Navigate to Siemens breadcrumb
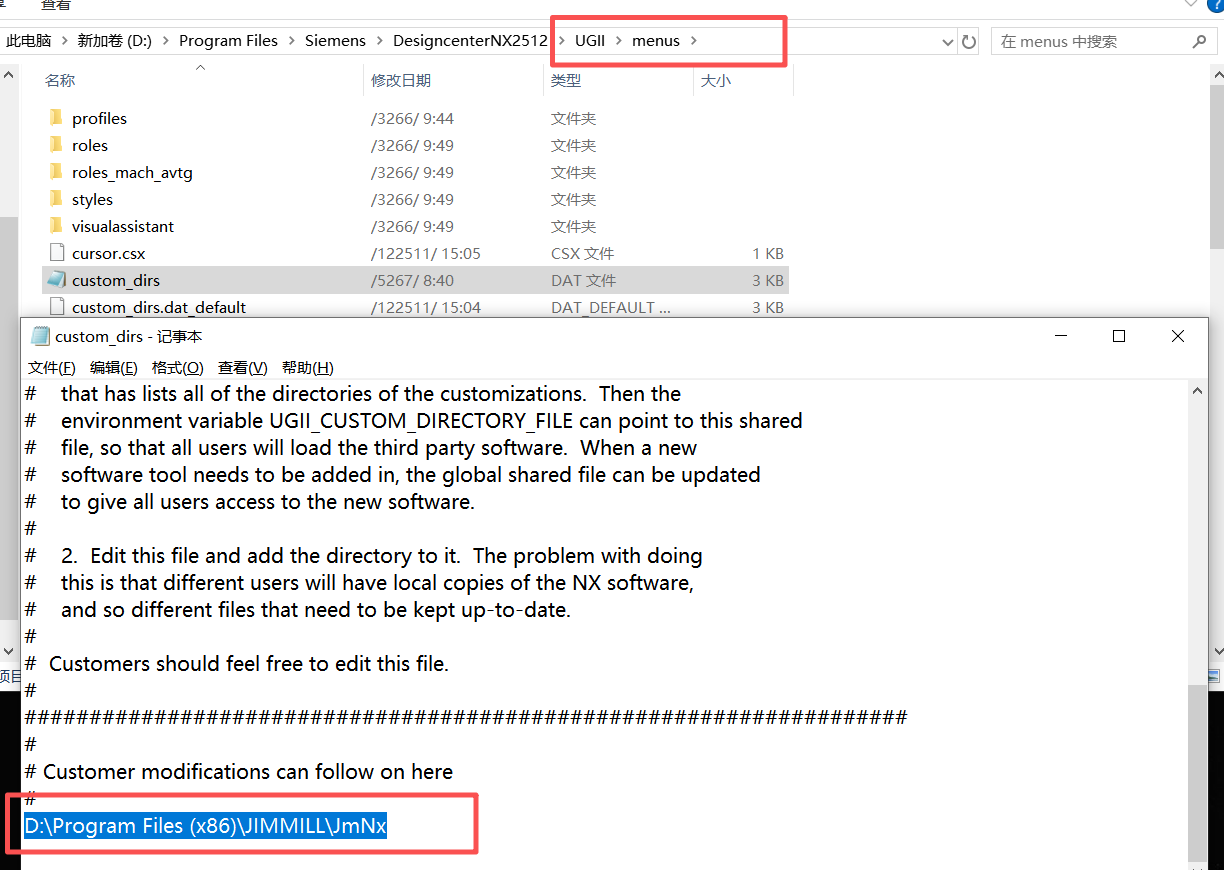This screenshot has height=870, width=1224. 336,41
